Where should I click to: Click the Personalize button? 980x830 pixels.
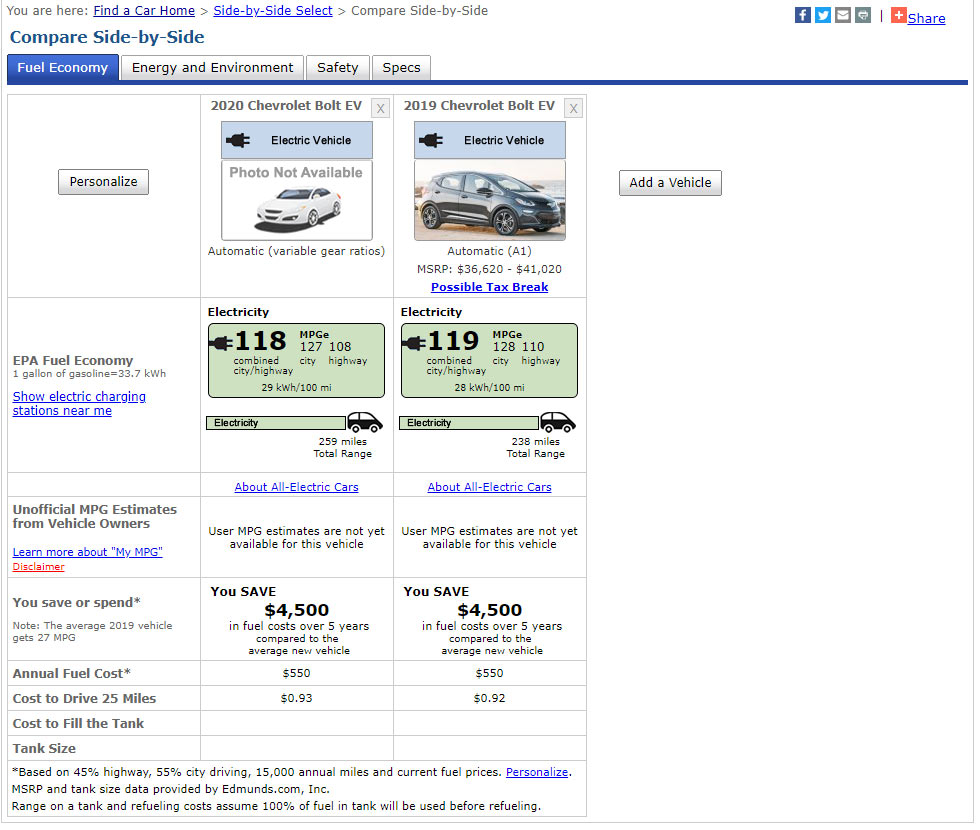[104, 182]
